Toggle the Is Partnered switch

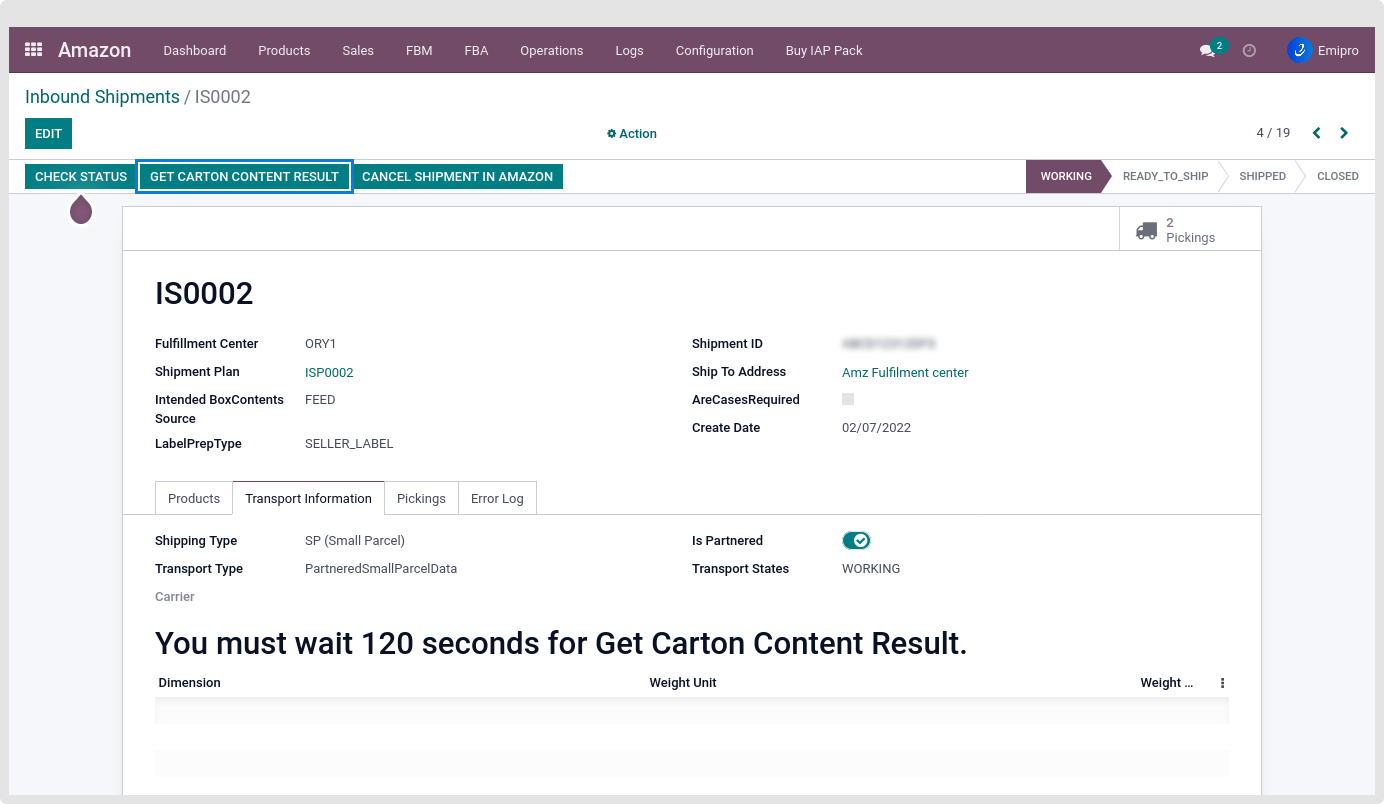pyautogui.click(x=856, y=541)
